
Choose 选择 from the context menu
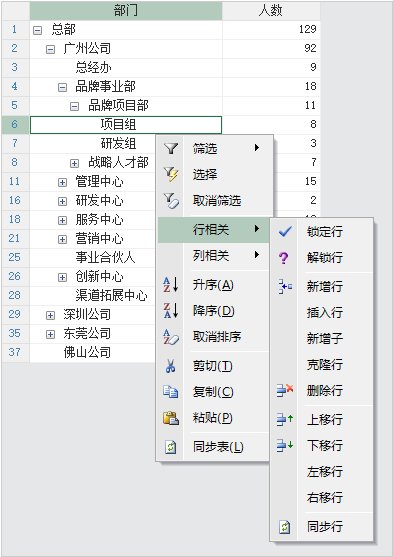[x=214, y=174]
